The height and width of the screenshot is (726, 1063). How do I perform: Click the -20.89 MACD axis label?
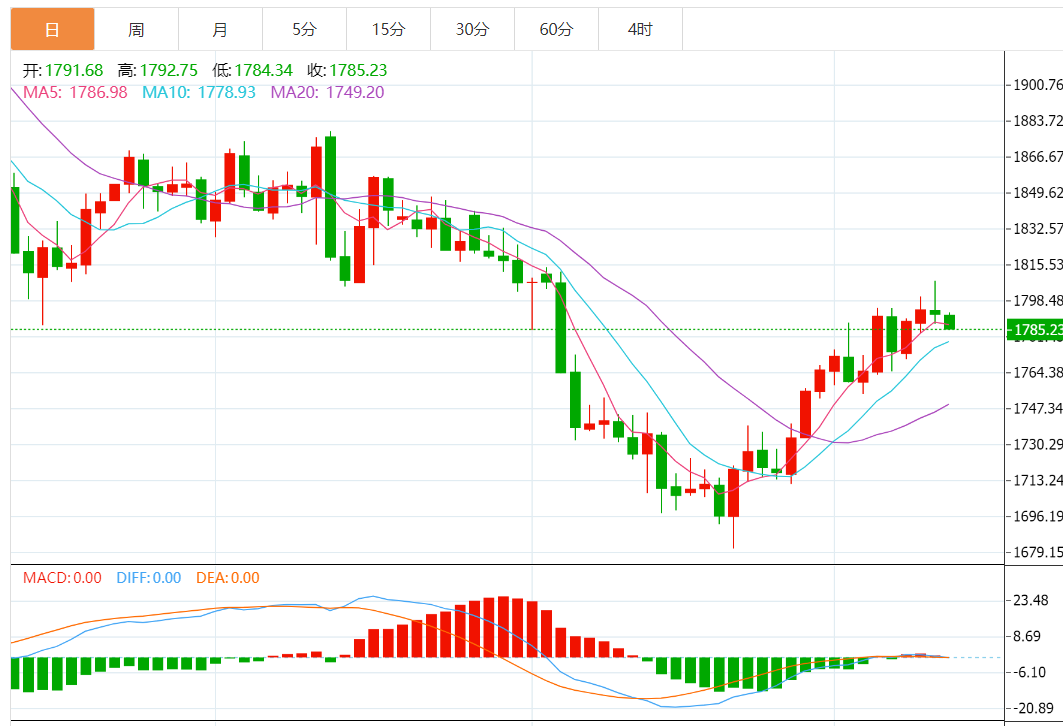1033,708
